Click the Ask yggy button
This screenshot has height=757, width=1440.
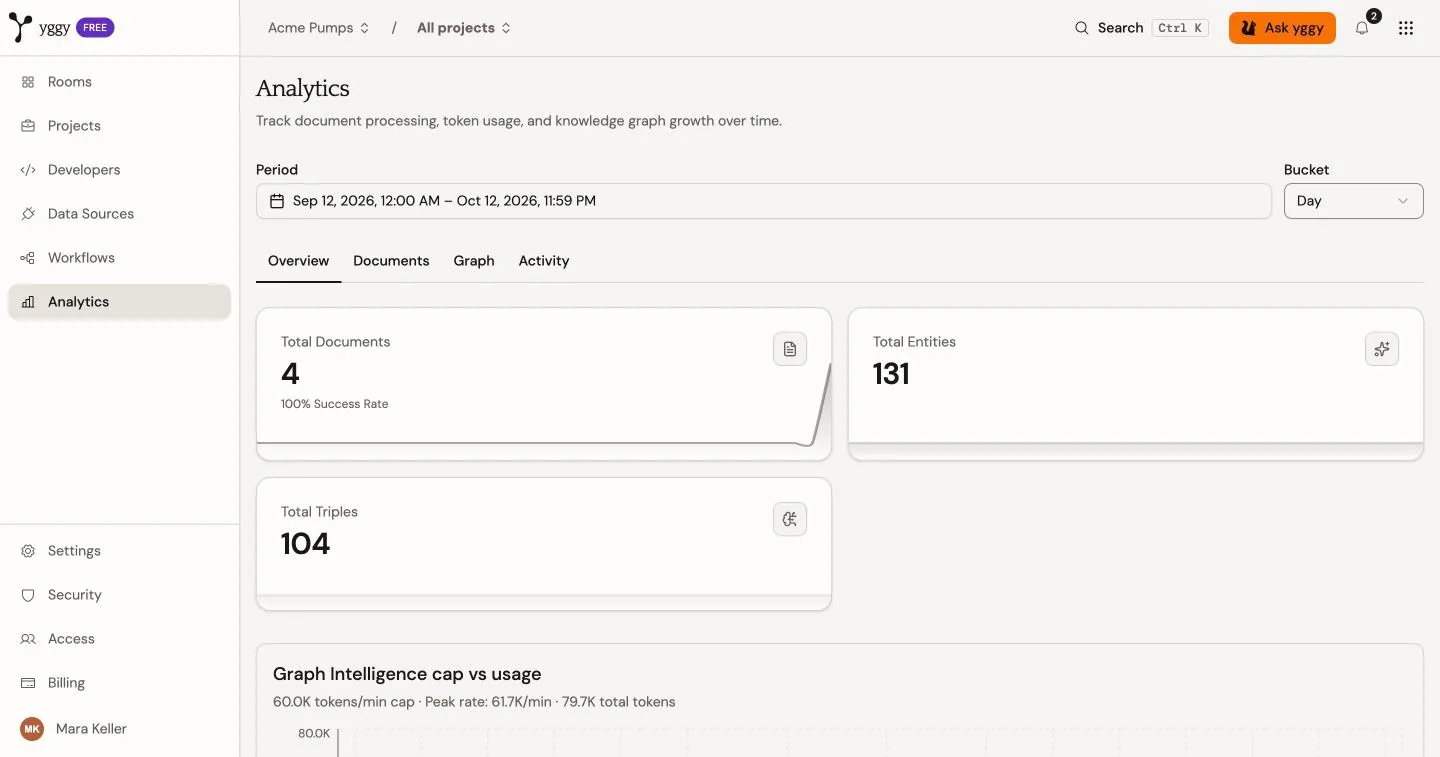tap(1282, 28)
